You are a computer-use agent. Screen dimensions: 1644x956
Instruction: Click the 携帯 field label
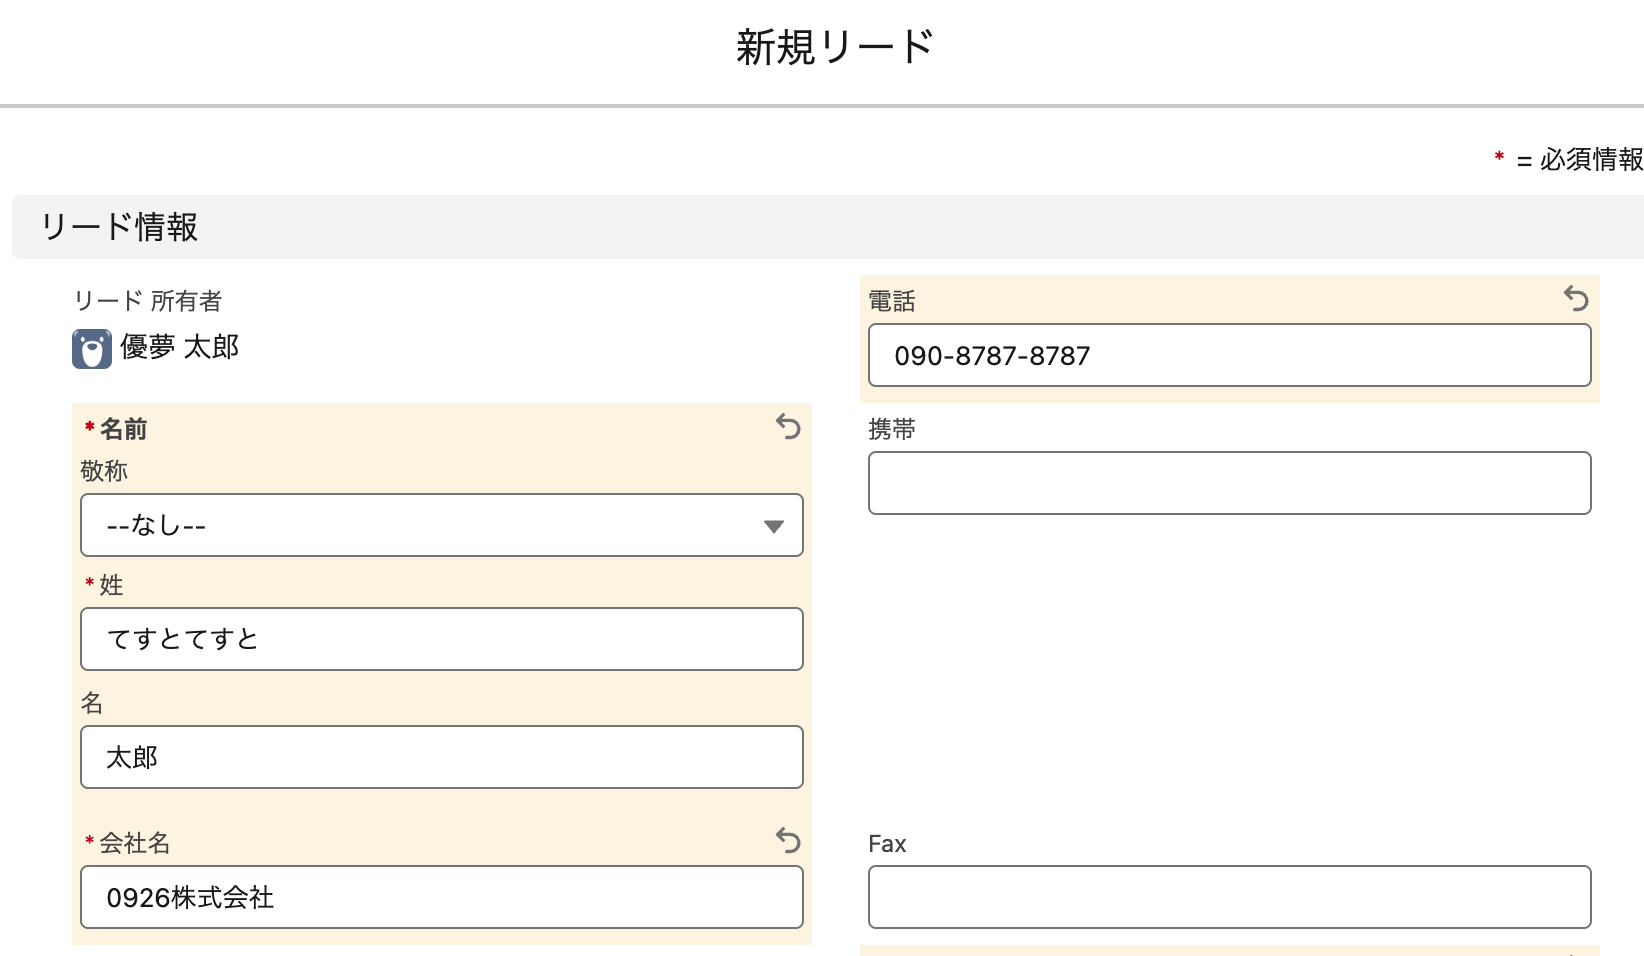892,429
